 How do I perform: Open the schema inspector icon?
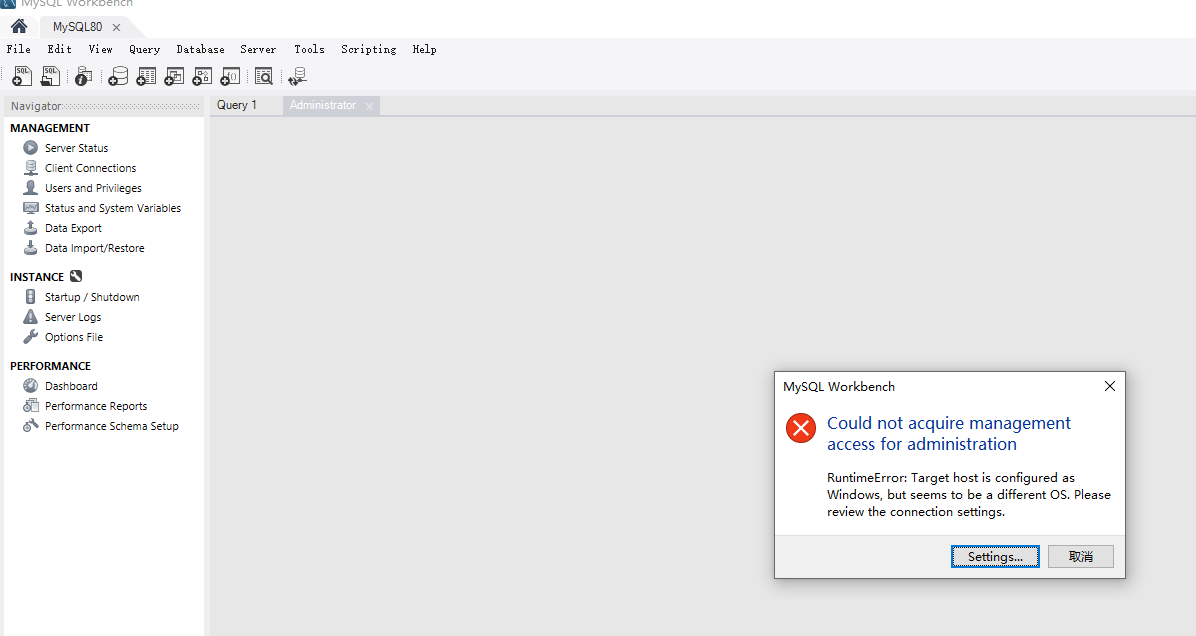pos(84,76)
